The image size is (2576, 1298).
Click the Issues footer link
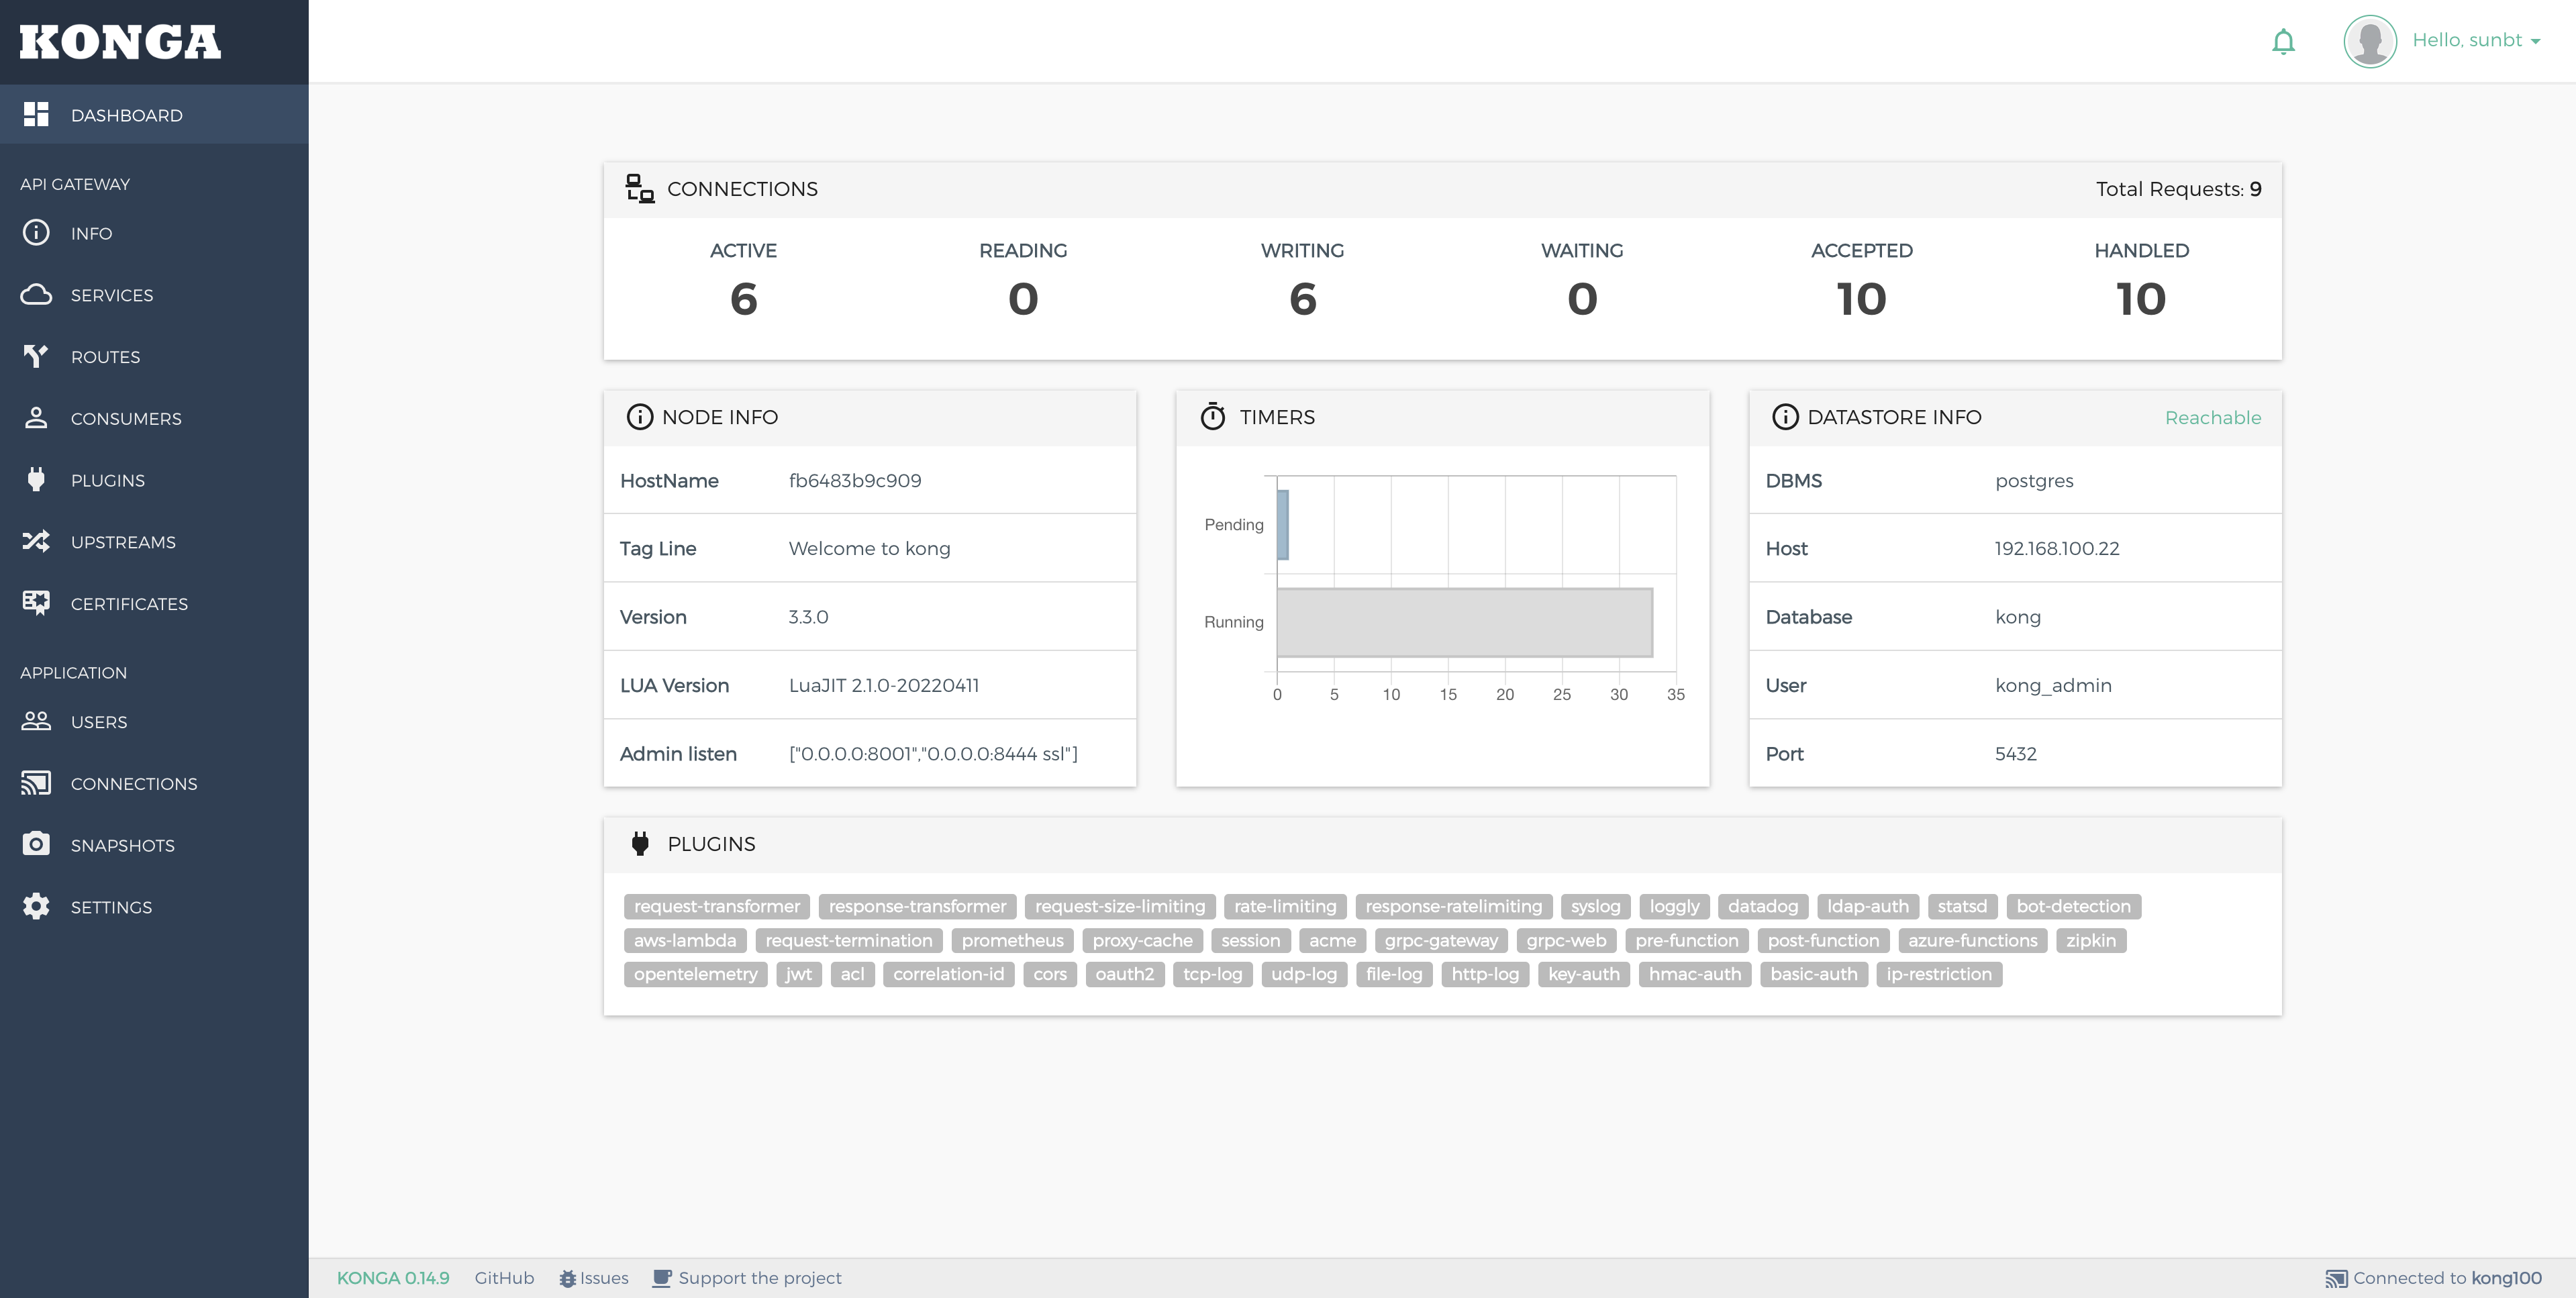pyautogui.click(x=603, y=1278)
